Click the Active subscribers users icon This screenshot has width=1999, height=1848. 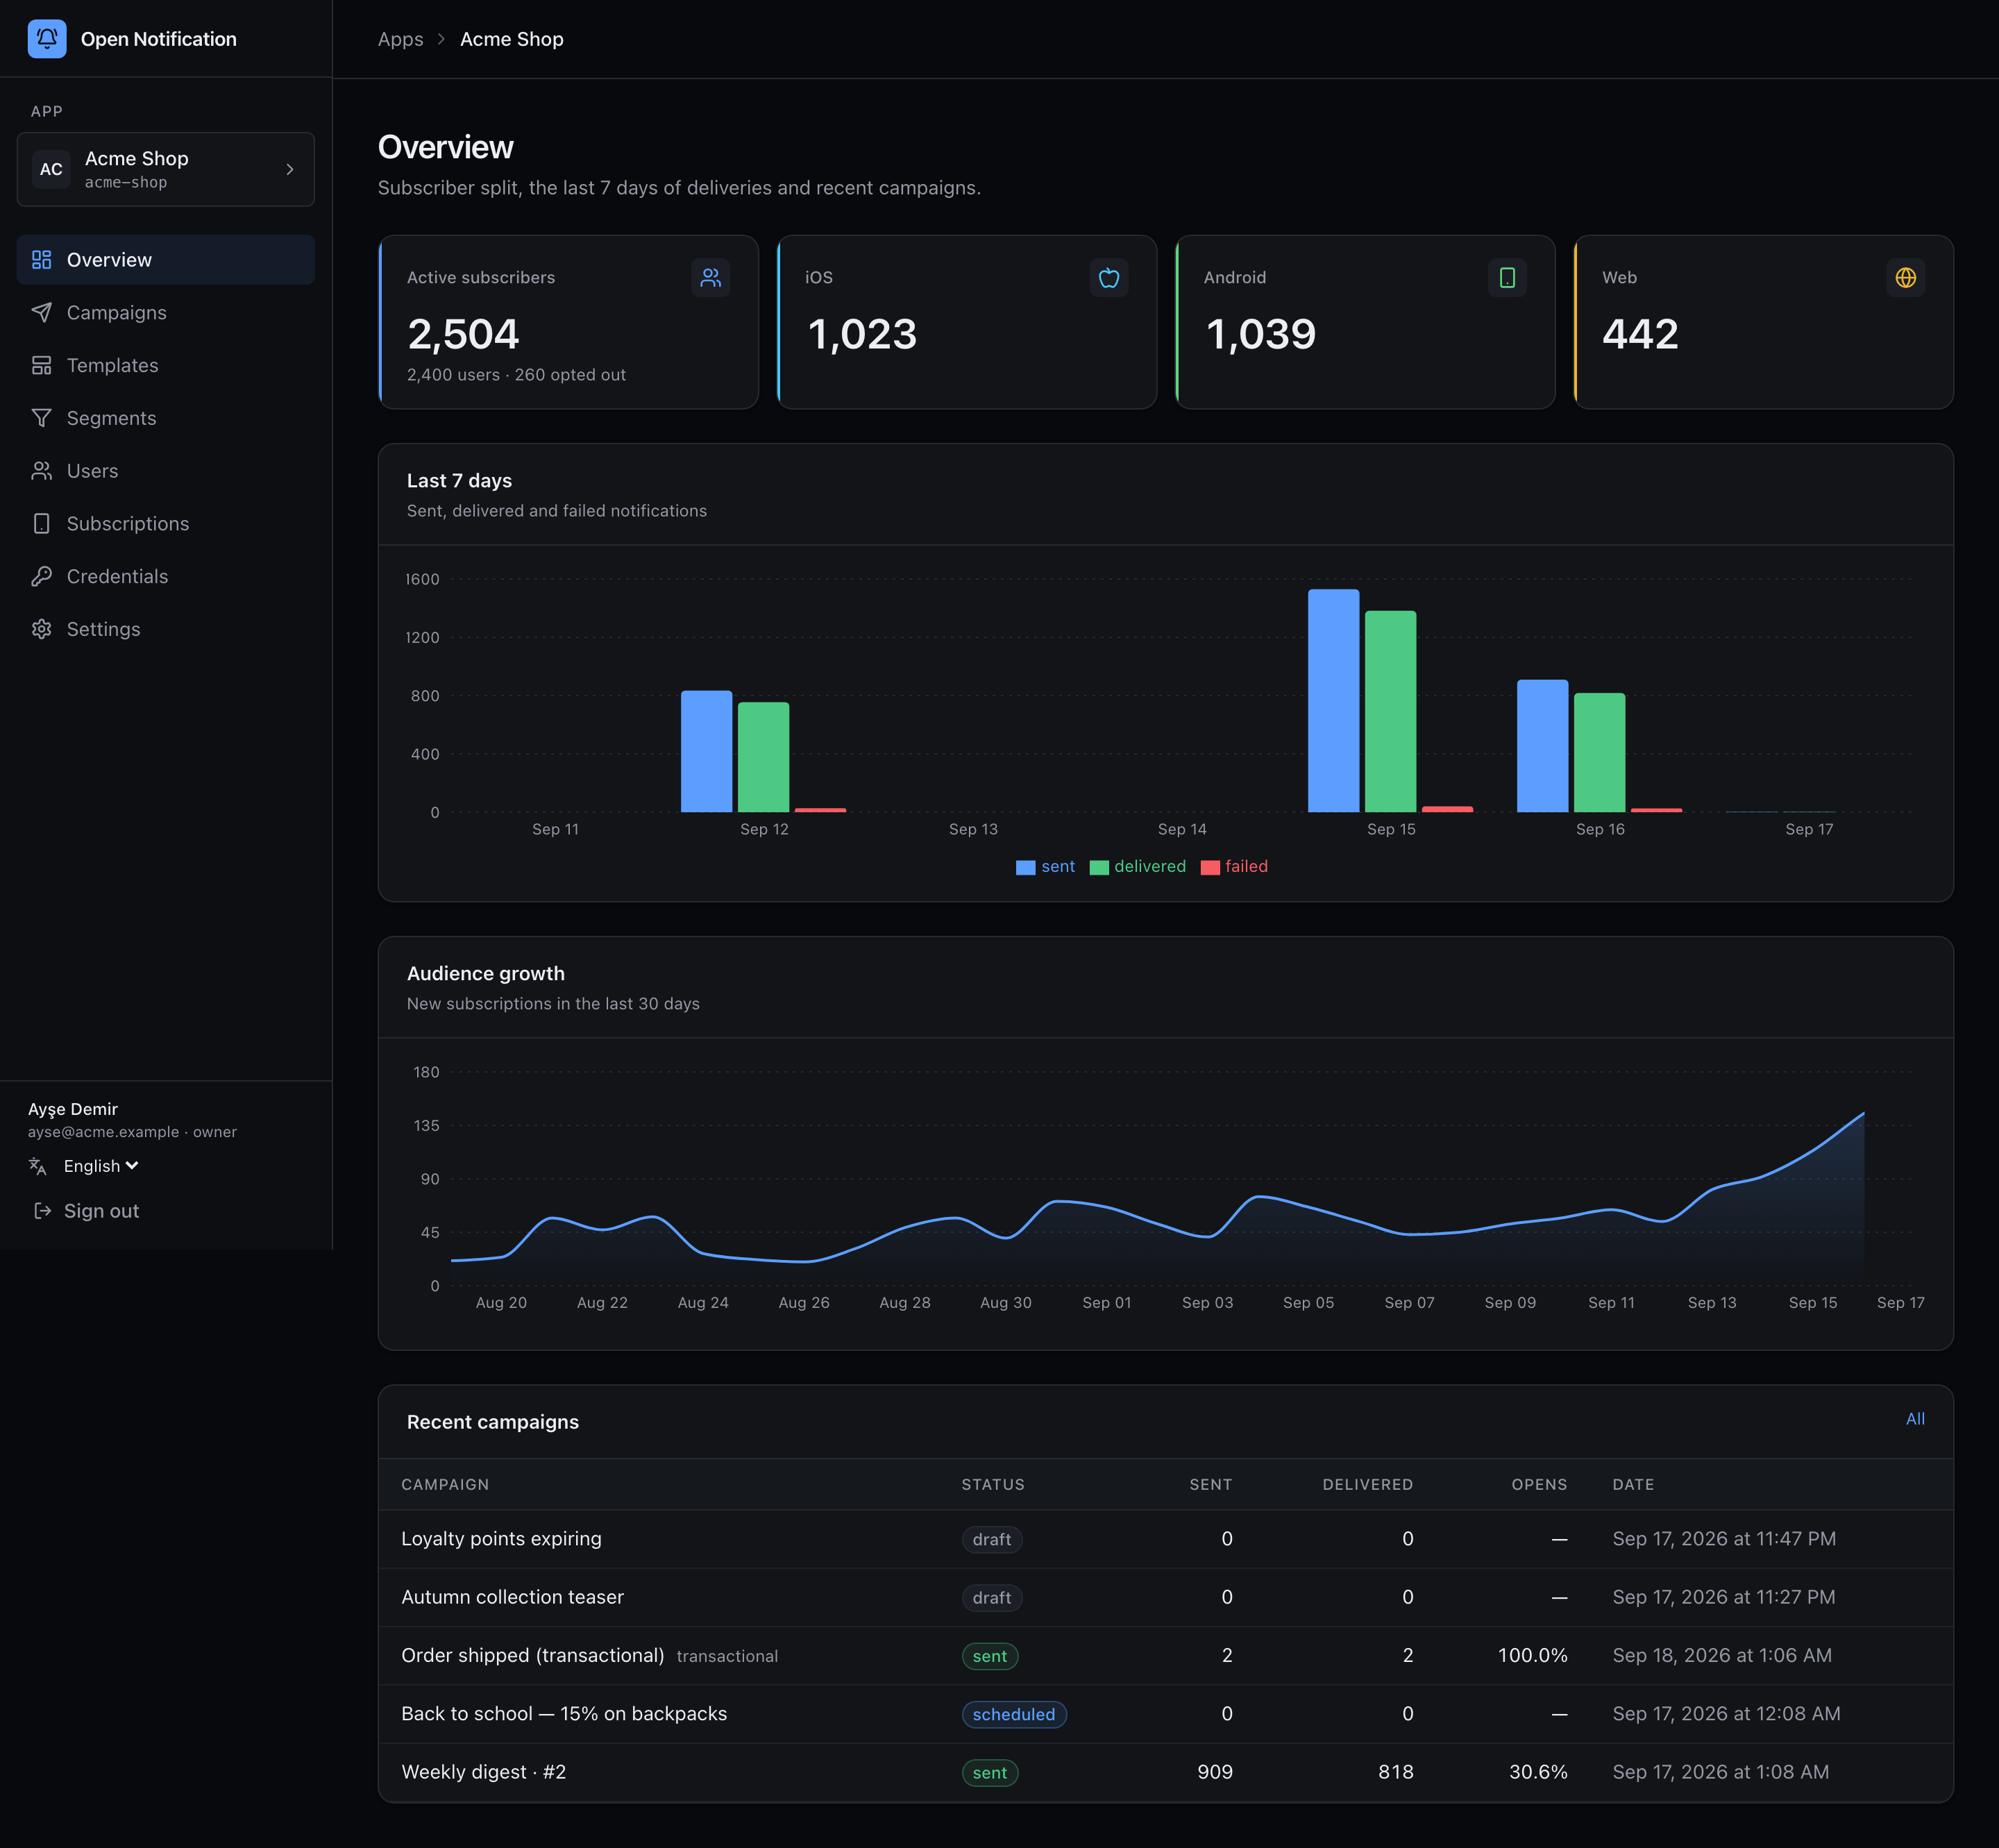coord(710,278)
